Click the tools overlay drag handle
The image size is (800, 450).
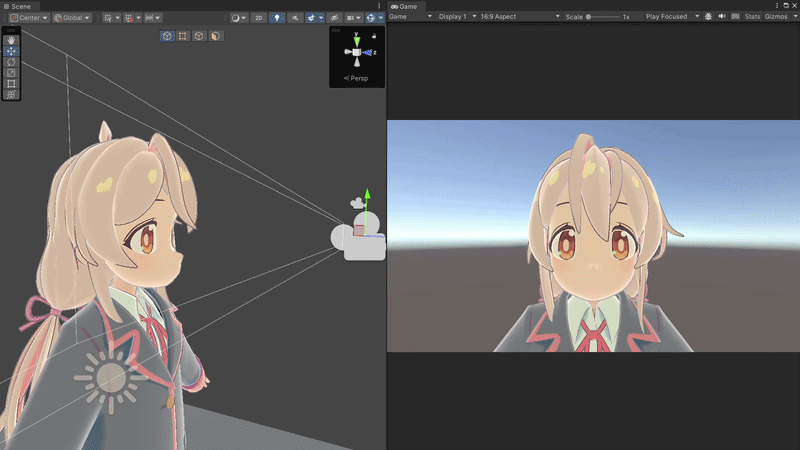pyautogui.click(x=11, y=31)
